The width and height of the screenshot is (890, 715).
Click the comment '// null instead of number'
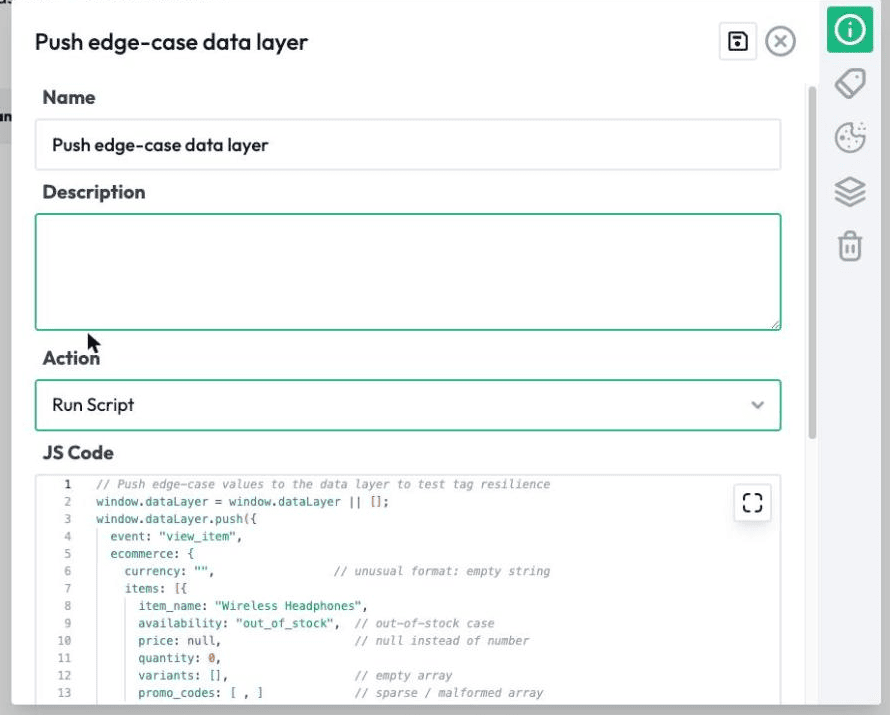tap(442, 641)
